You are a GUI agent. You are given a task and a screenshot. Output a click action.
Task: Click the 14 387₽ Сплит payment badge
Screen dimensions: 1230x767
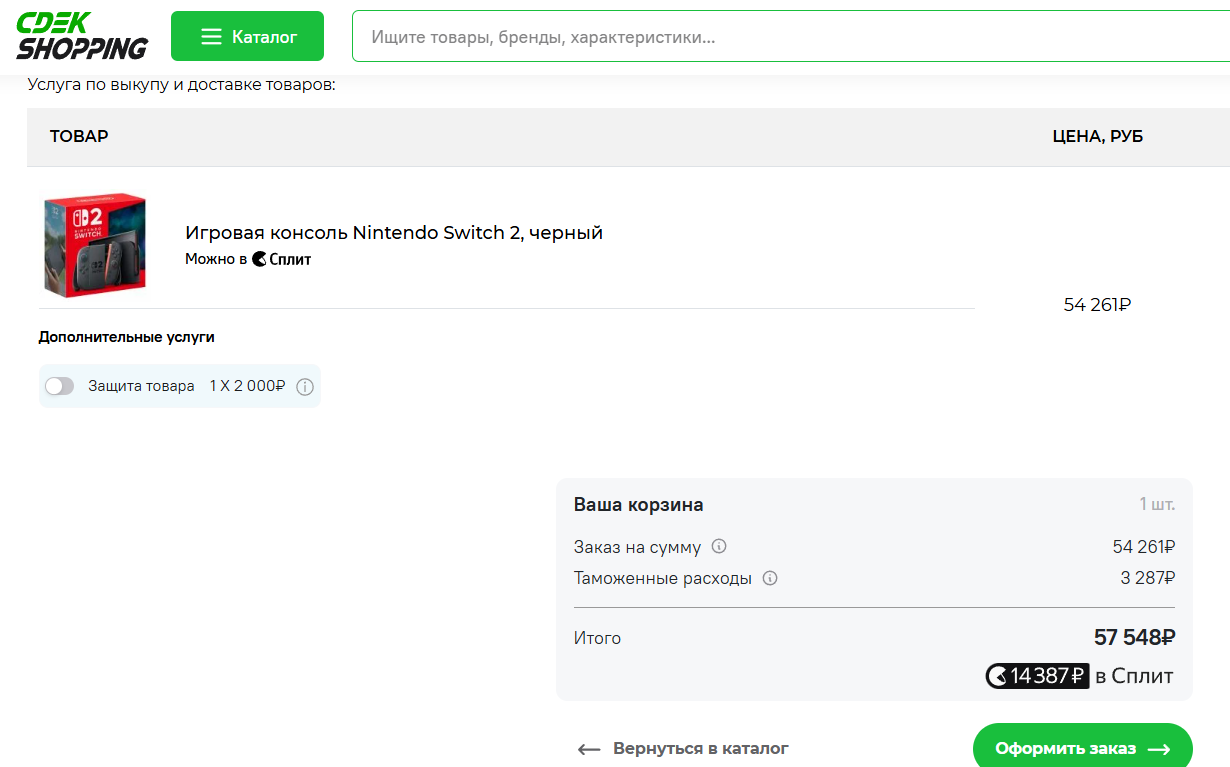tap(1037, 676)
